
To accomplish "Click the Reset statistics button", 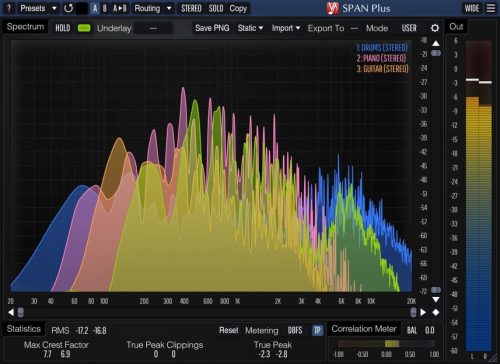I will [x=229, y=330].
